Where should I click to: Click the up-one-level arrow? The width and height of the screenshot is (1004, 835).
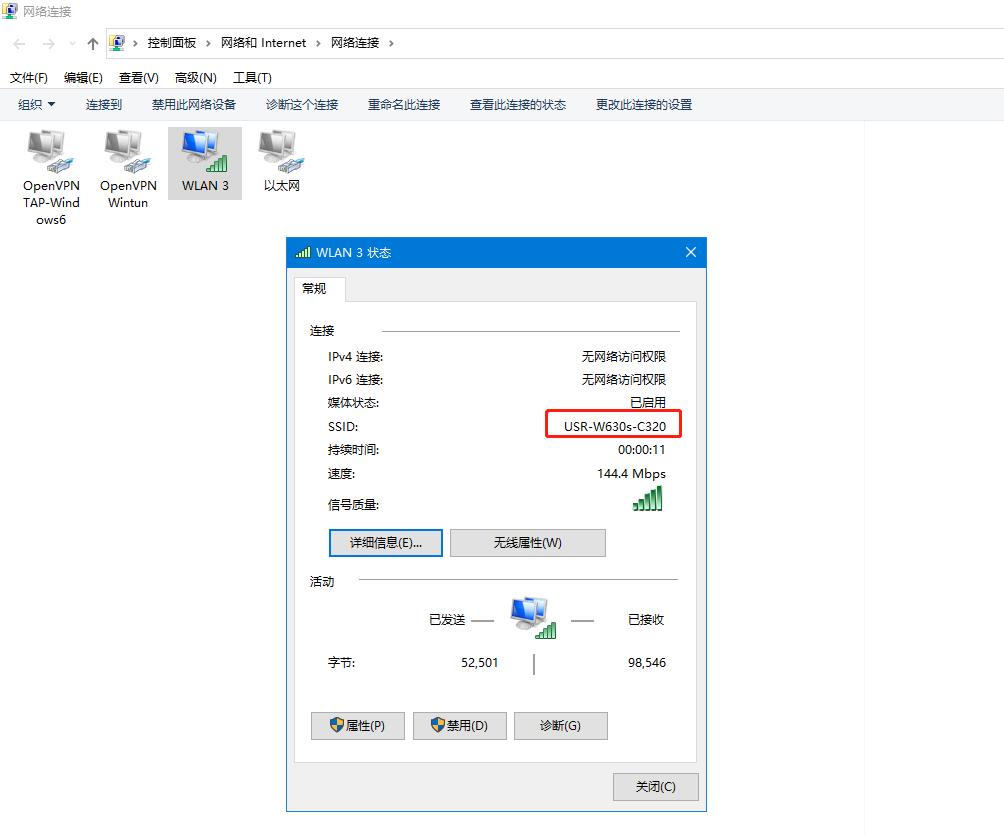93,44
